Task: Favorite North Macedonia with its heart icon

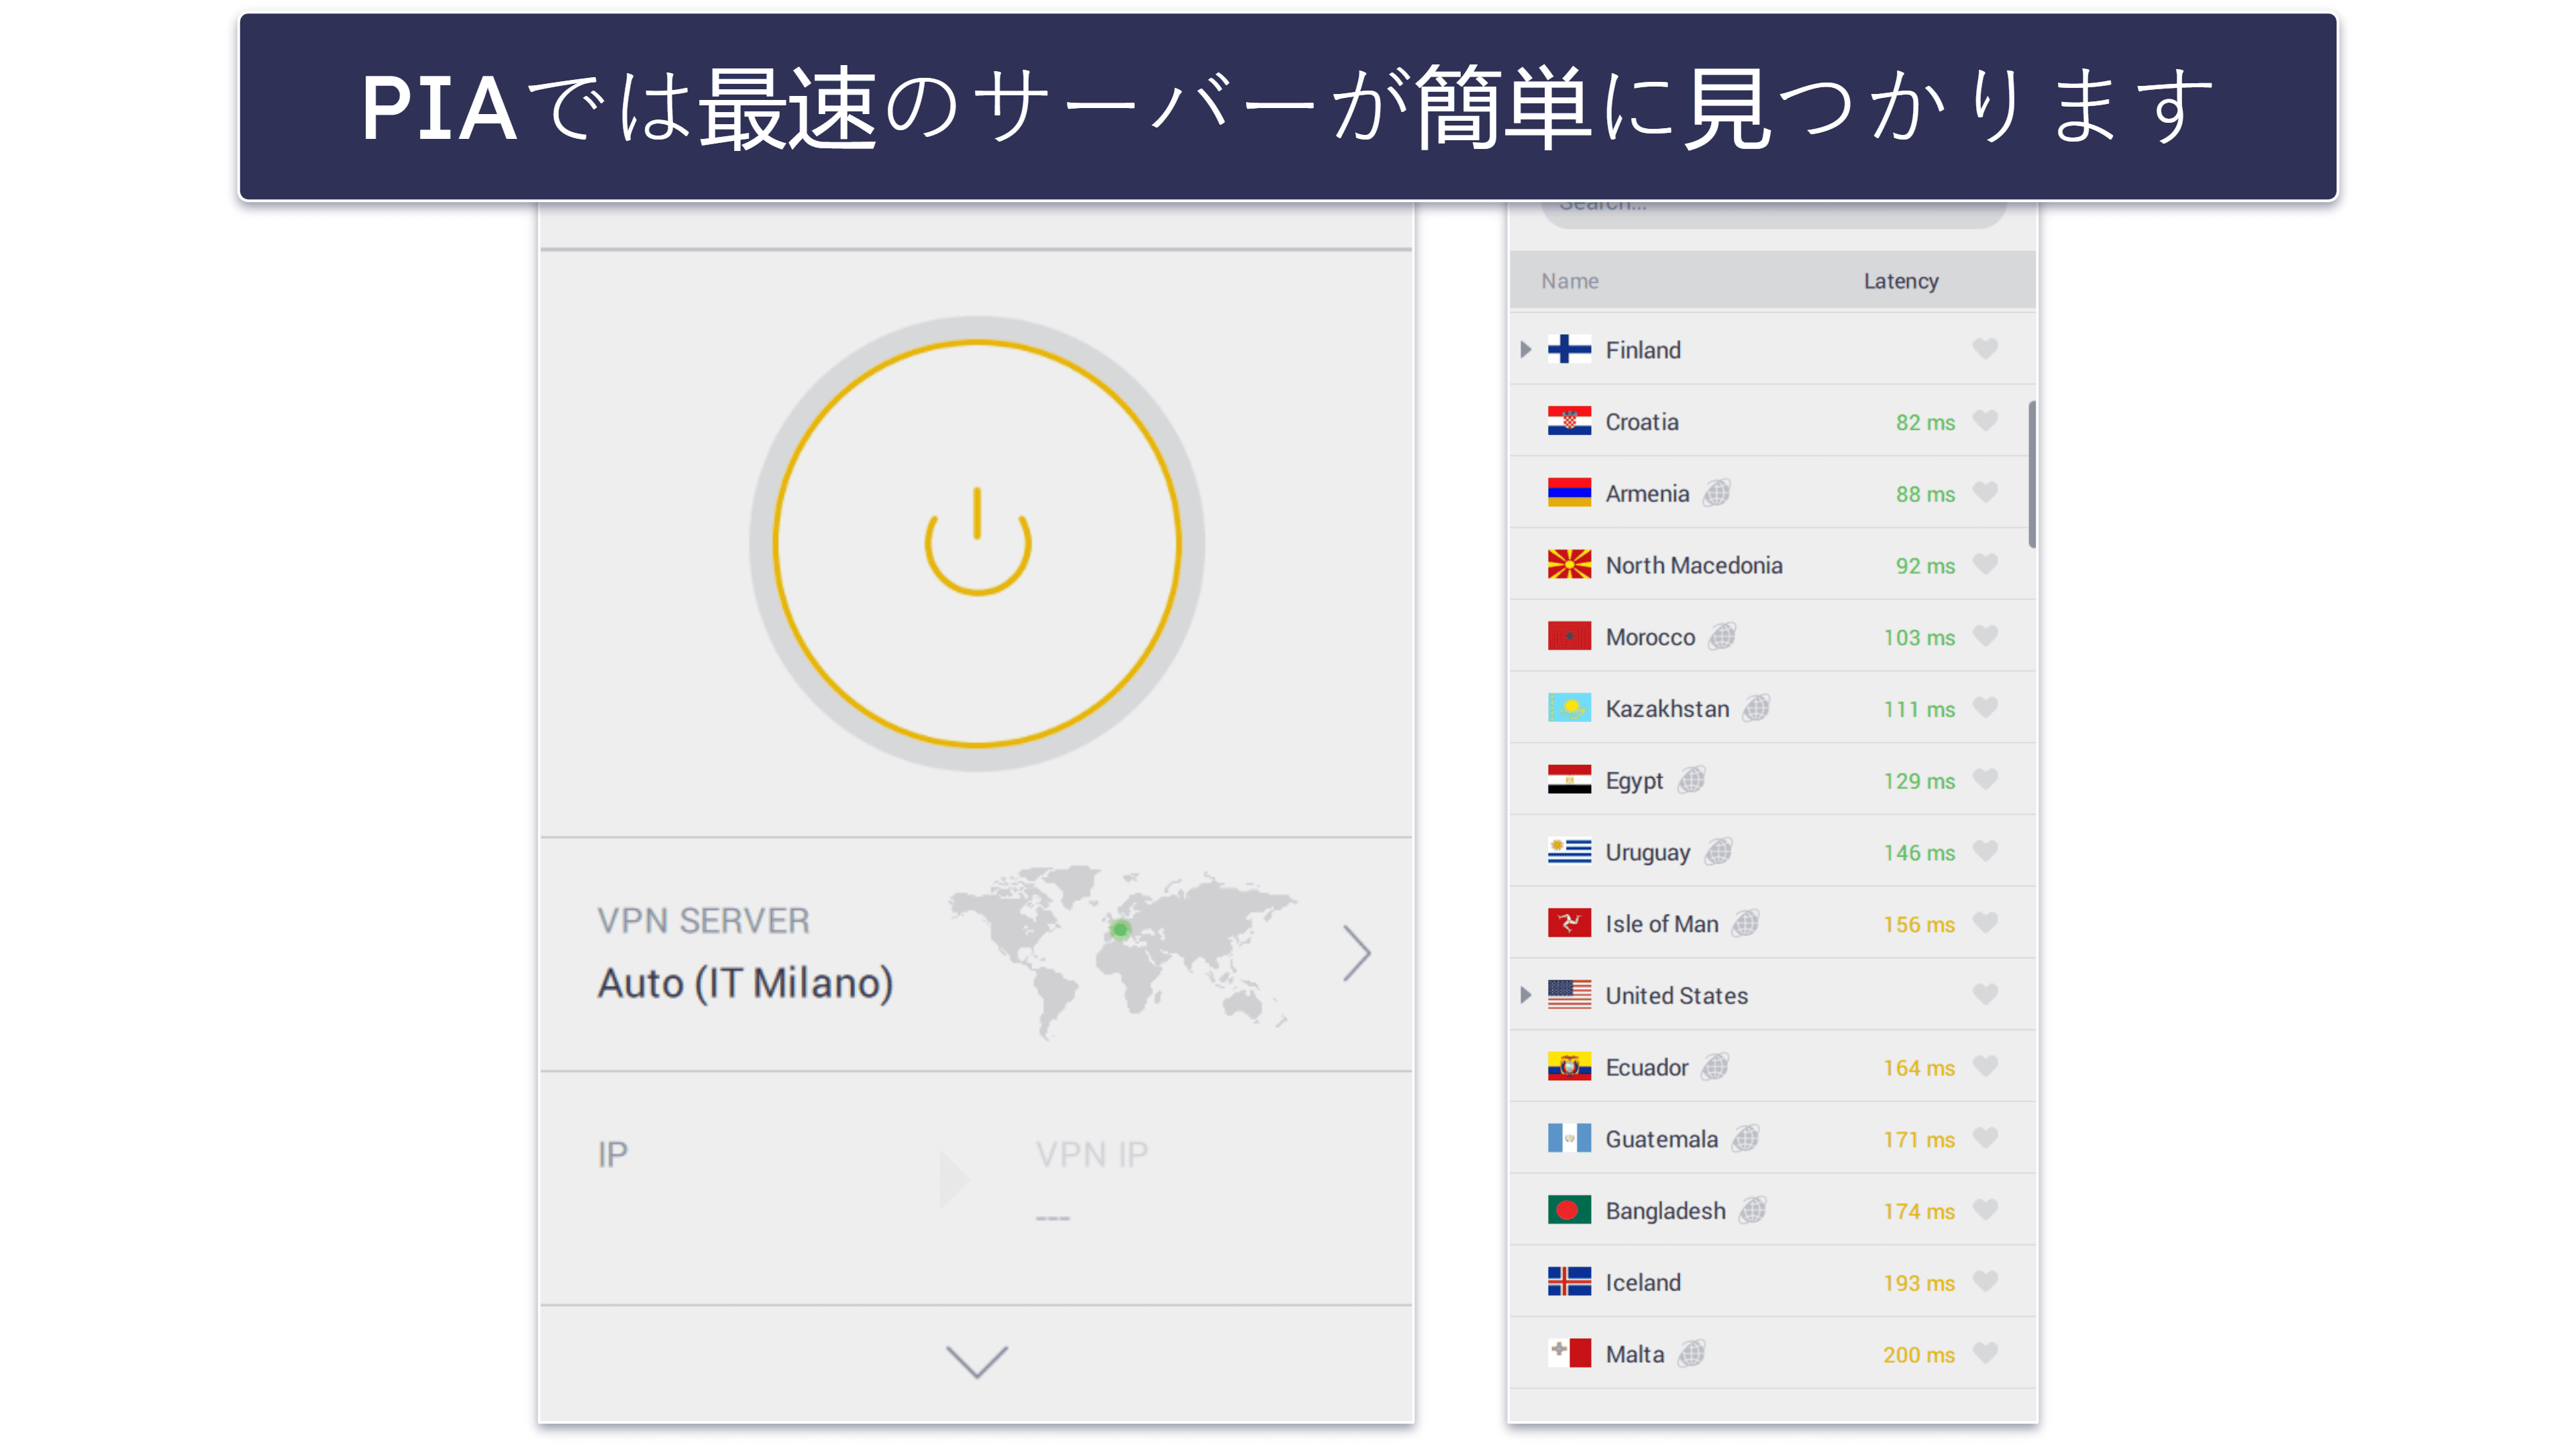Action: coord(1985,564)
